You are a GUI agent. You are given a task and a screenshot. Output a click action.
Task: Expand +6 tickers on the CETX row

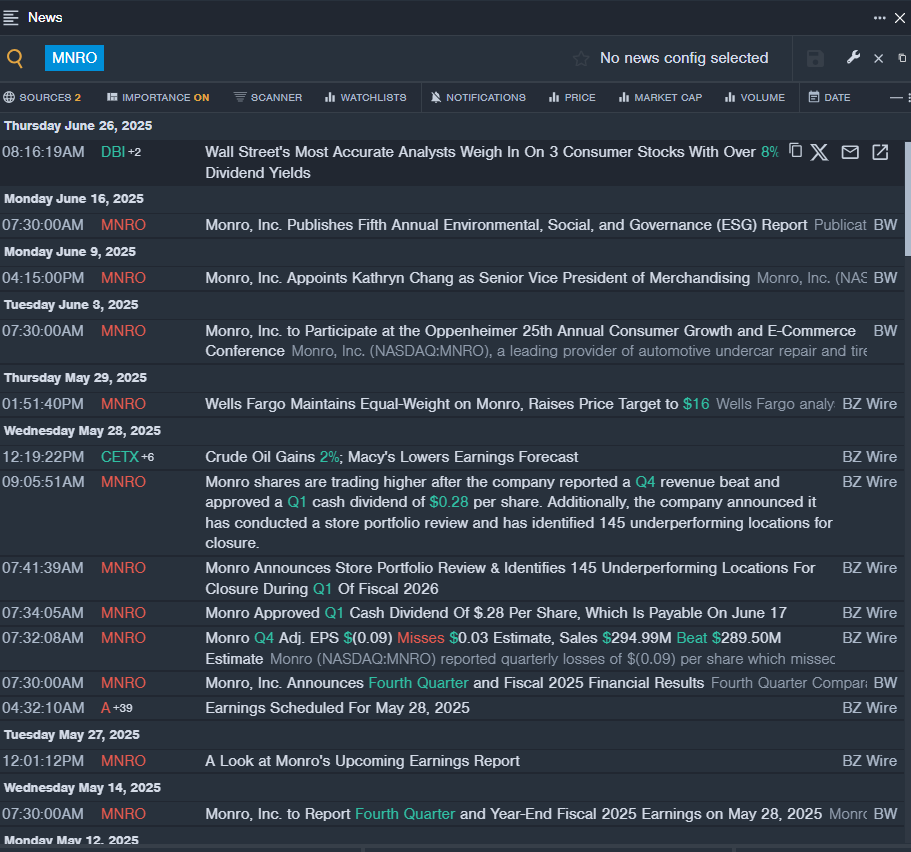click(x=148, y=457)
